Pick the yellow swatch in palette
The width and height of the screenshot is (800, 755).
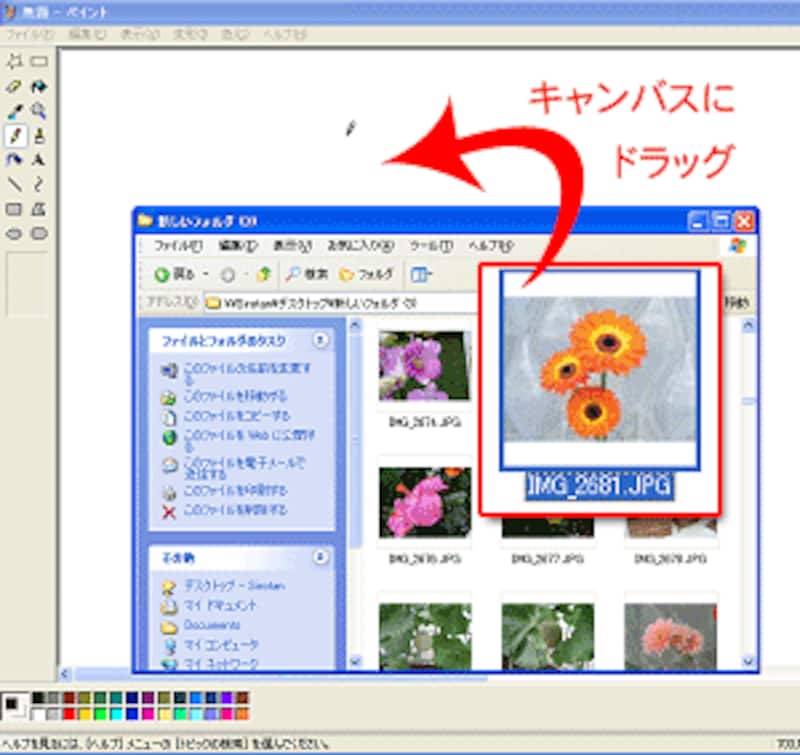[x=85, y=713]
